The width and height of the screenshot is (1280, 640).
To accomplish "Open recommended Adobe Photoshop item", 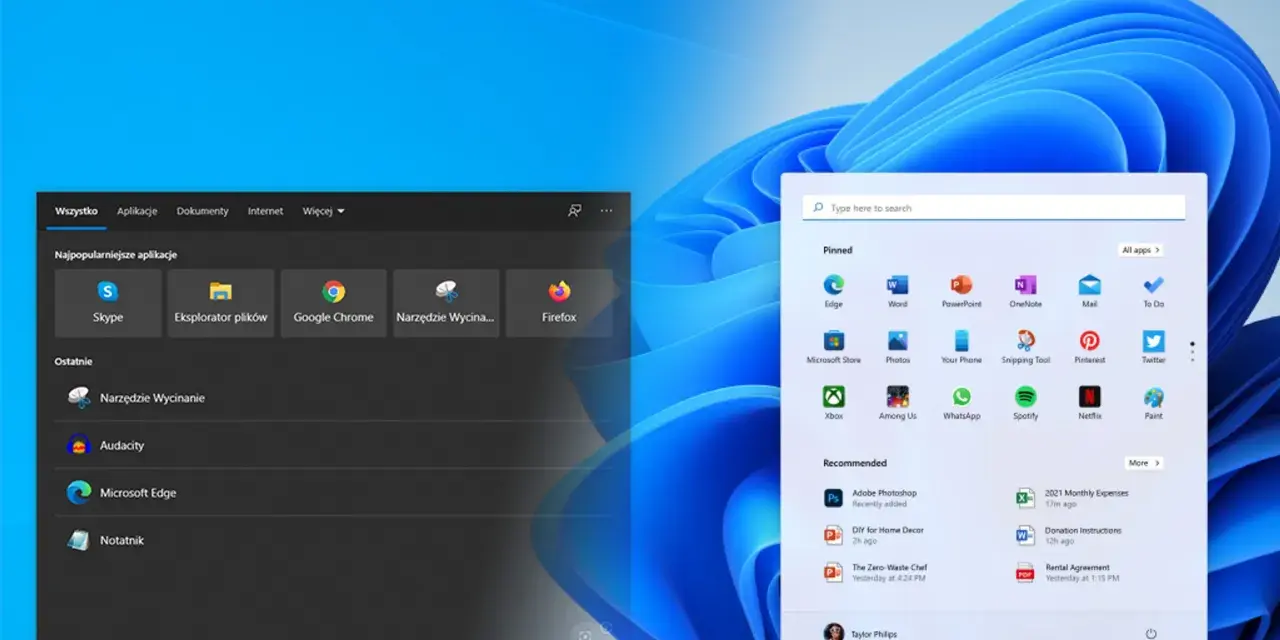I will pos(871,498).
